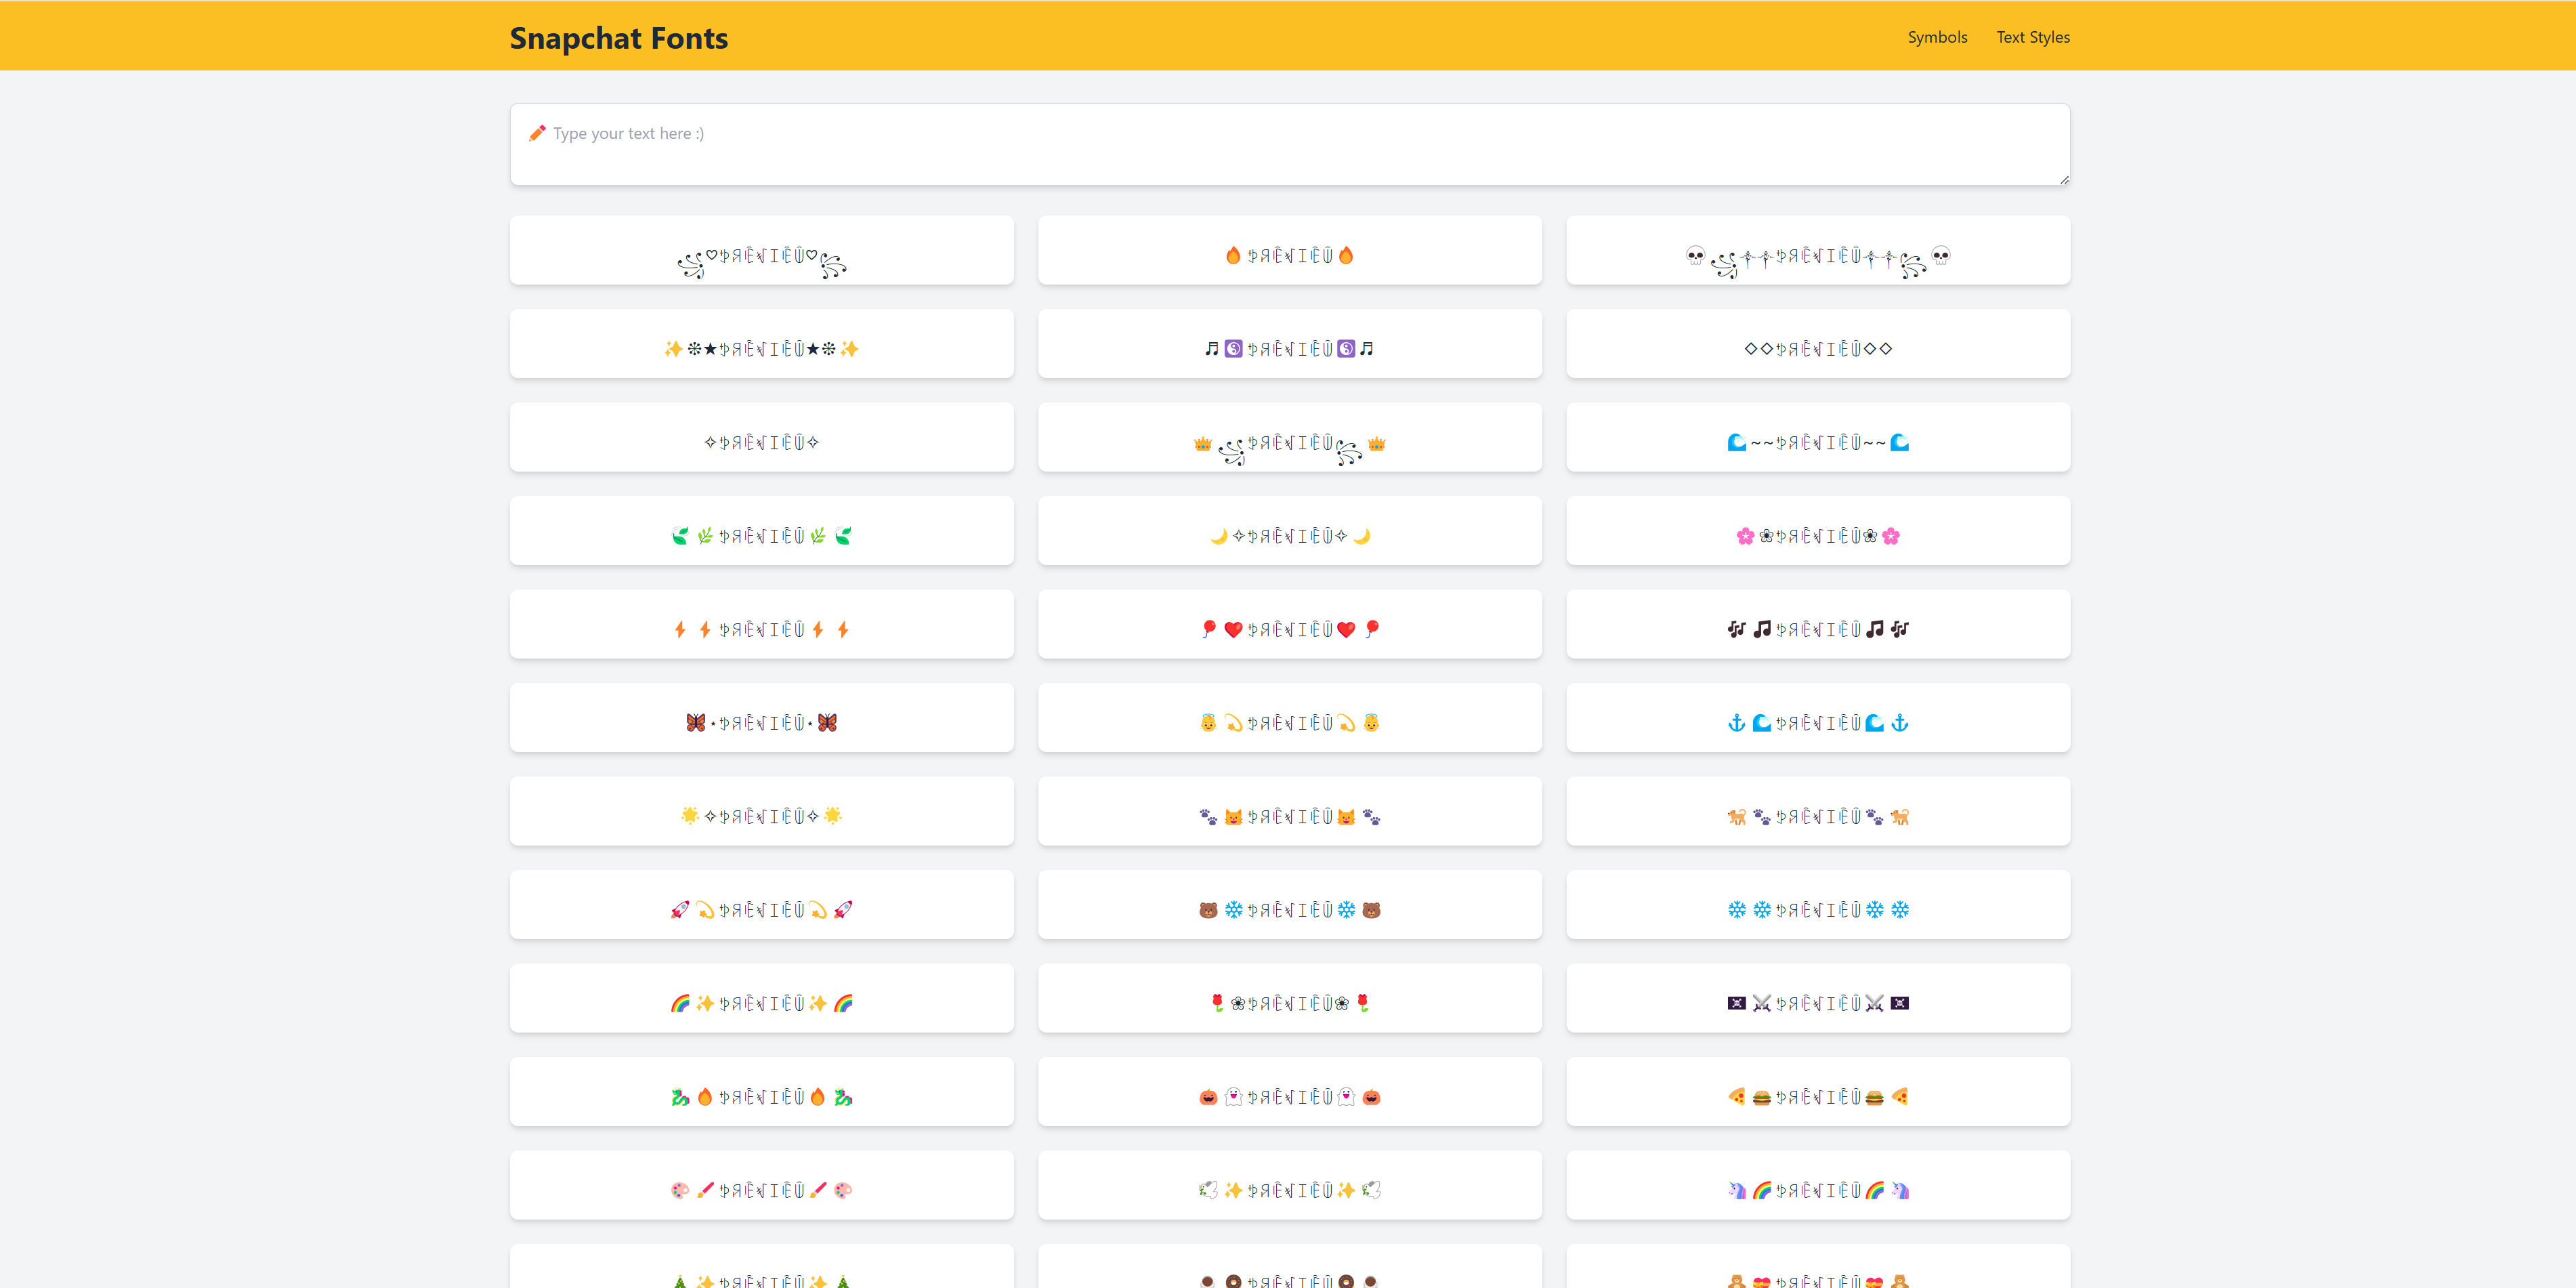The height and width of the screenshot is (1288, 2576).
Task: Choose the crescent moon font card
Action: pyautogui.click(x=1290, y=530)
